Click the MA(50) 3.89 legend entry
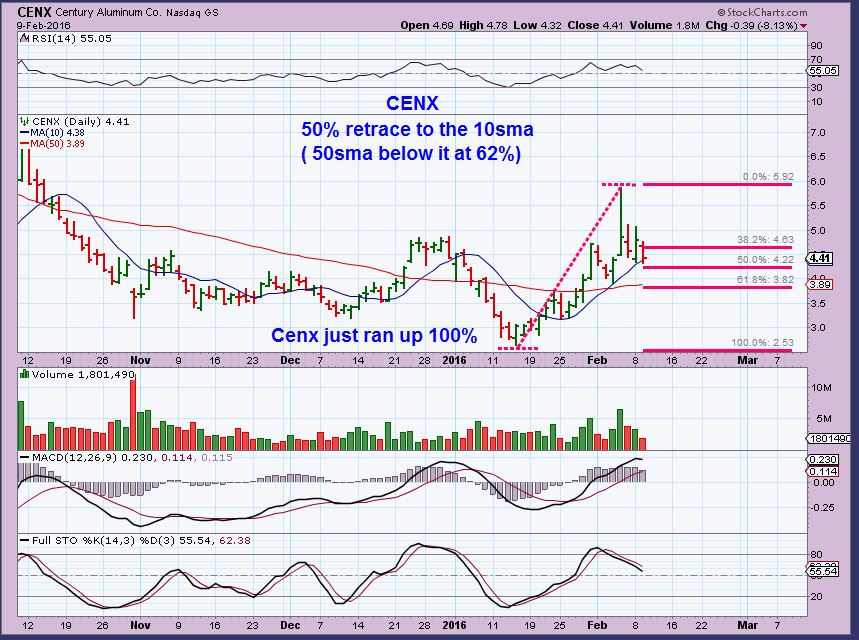The width and height of the screenshot is (859, 640). point(52,144)
